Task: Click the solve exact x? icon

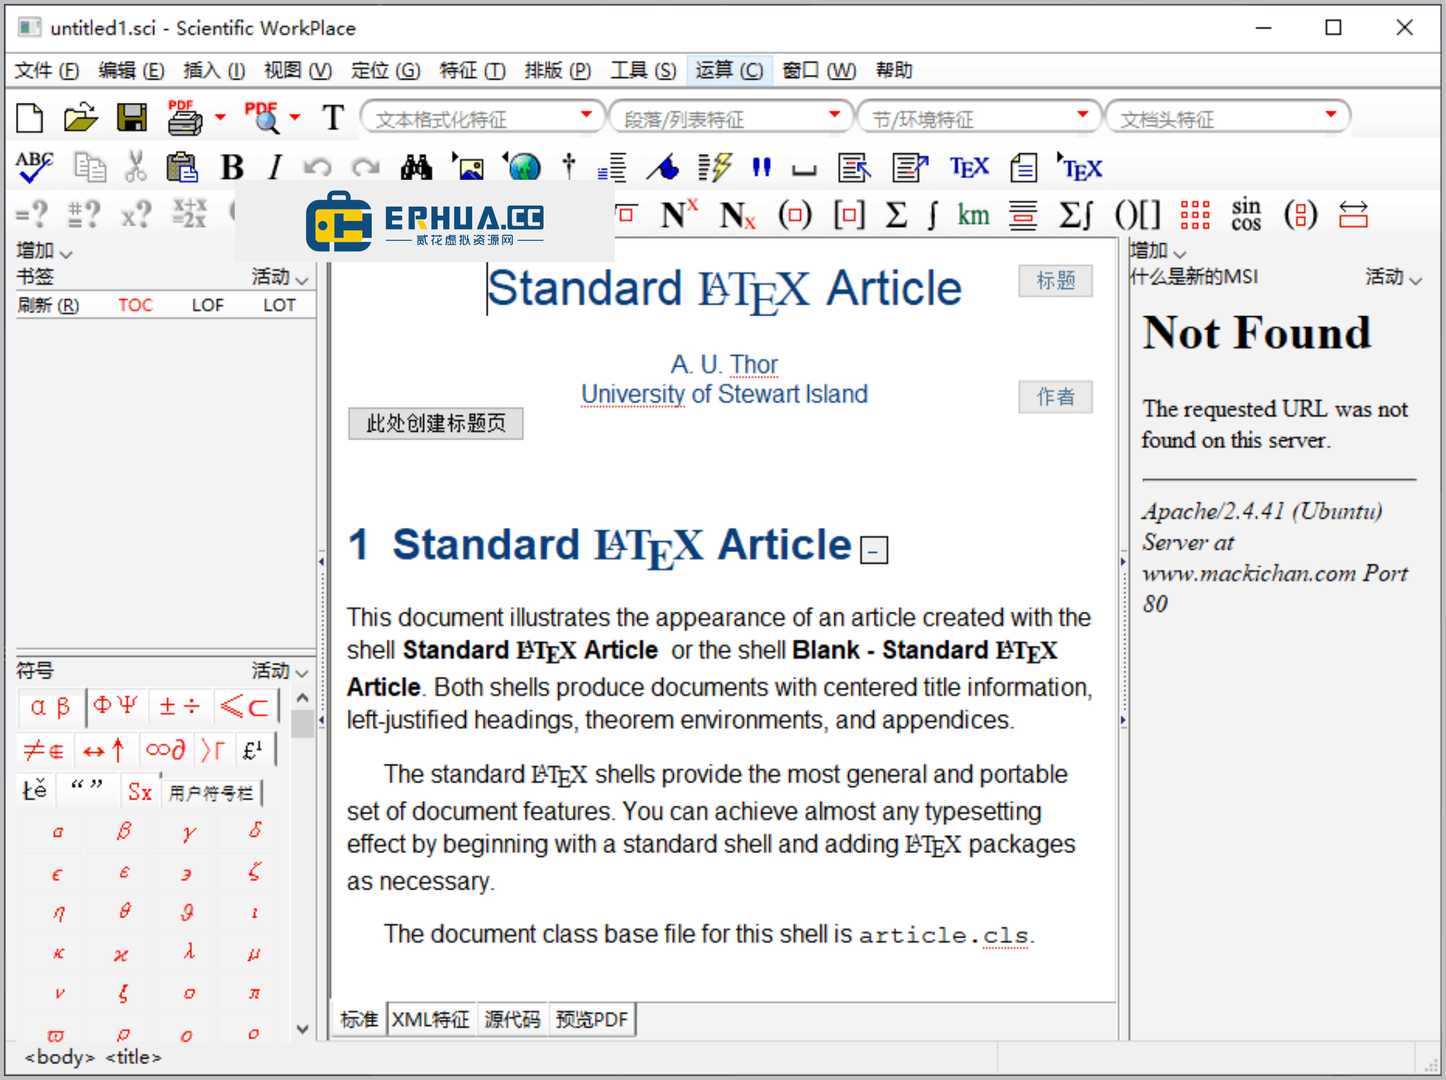Action: 136,213
